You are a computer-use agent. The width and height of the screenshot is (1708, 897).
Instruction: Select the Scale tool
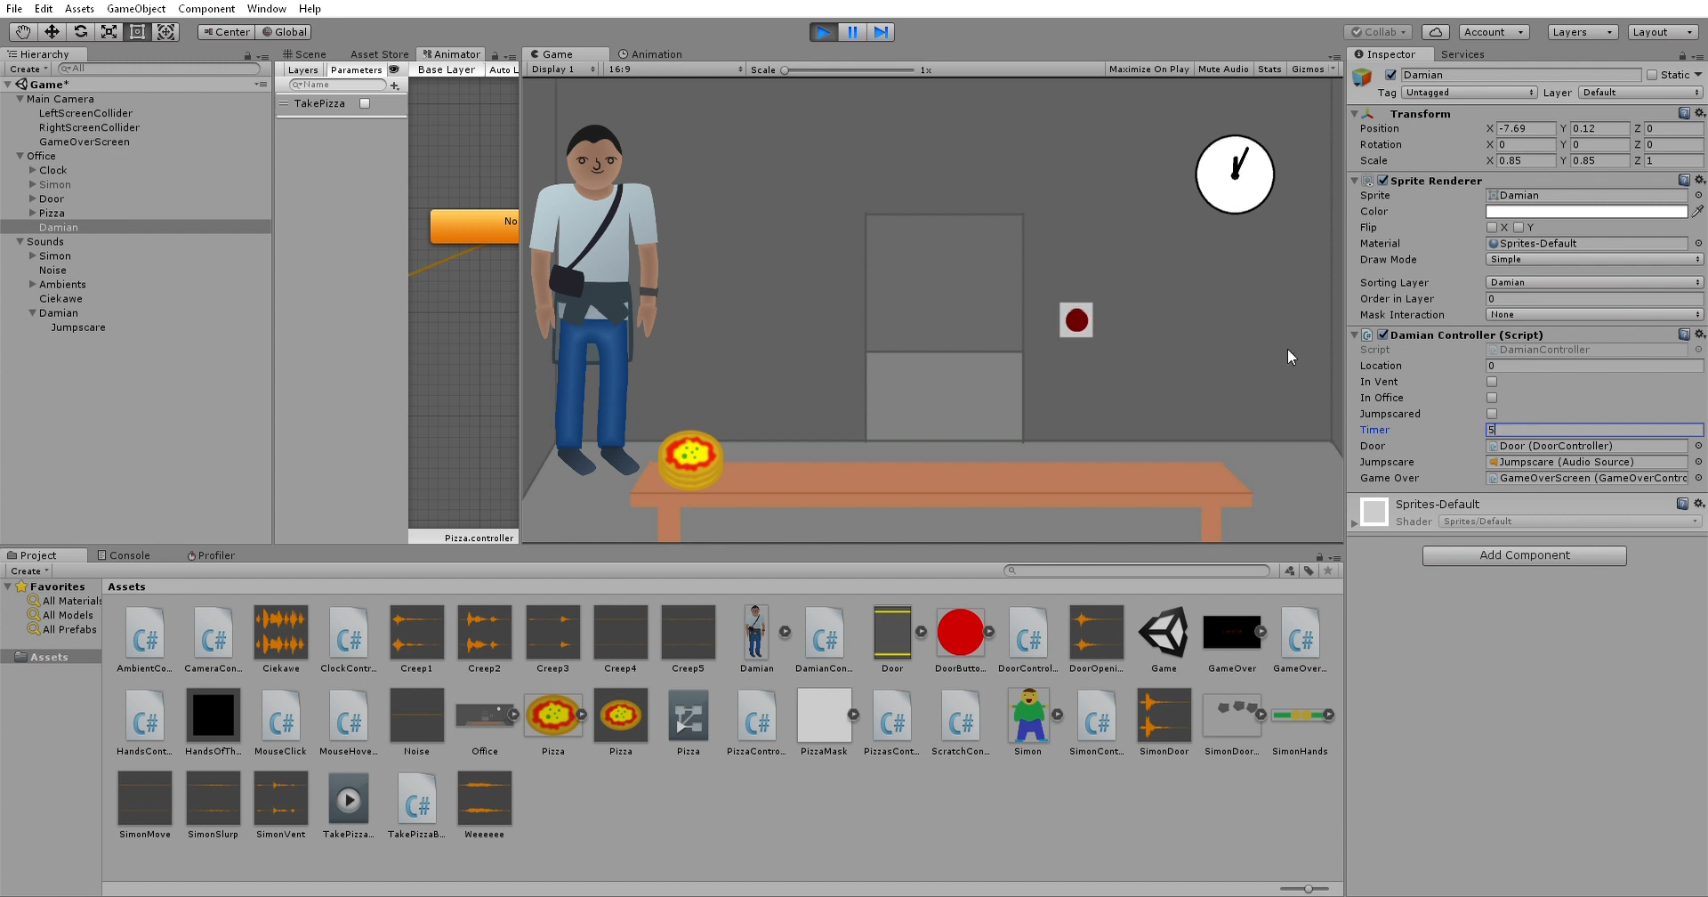[109, 32]
